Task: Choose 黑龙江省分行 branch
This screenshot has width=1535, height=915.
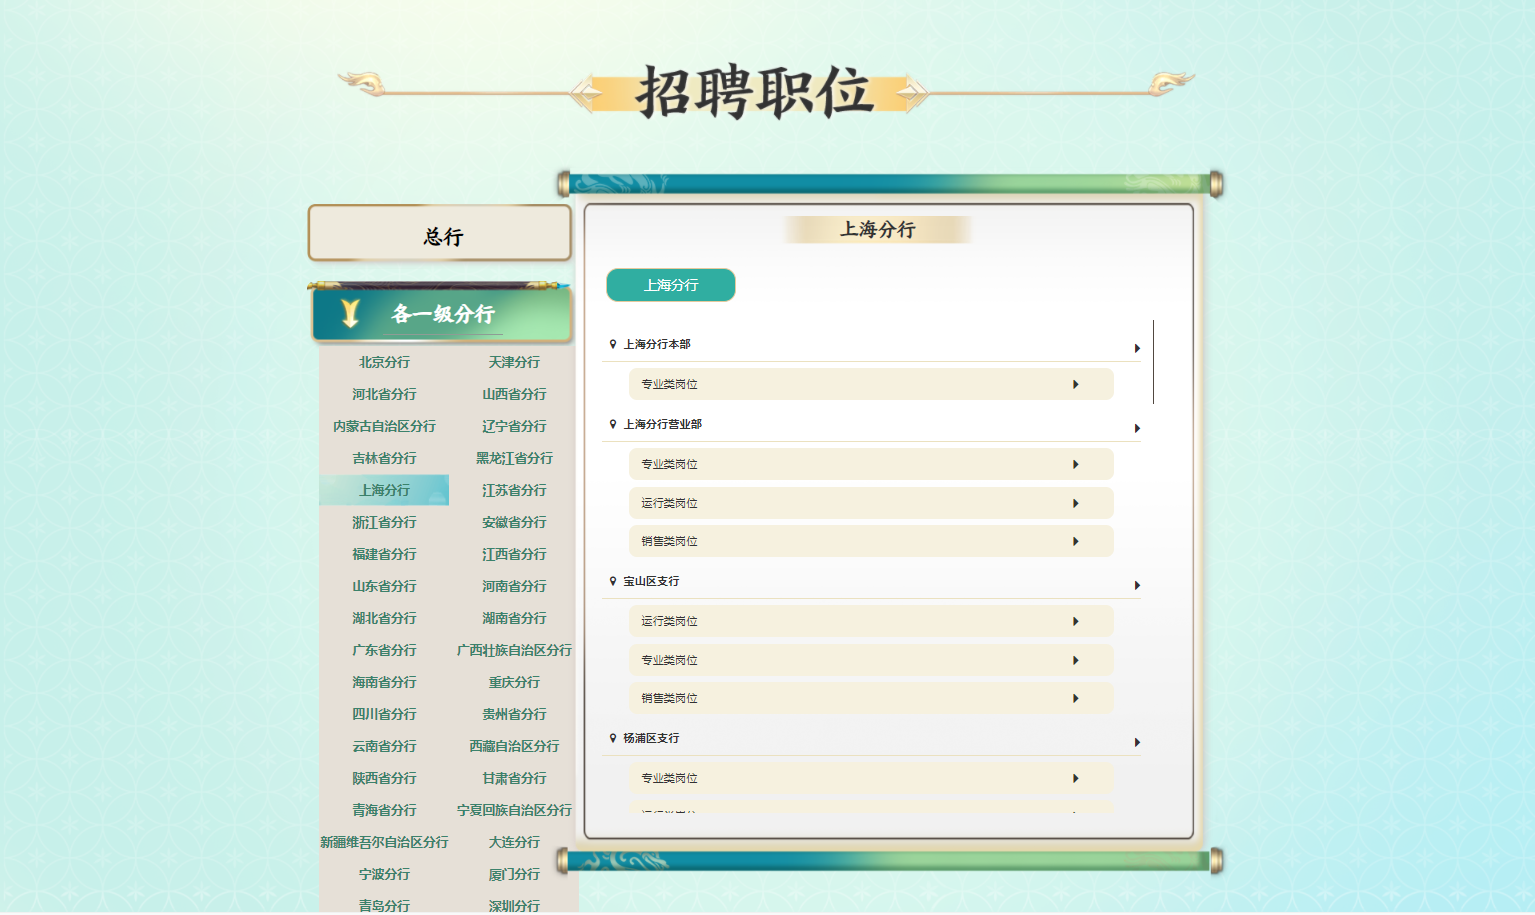Action: pos(514,458)
